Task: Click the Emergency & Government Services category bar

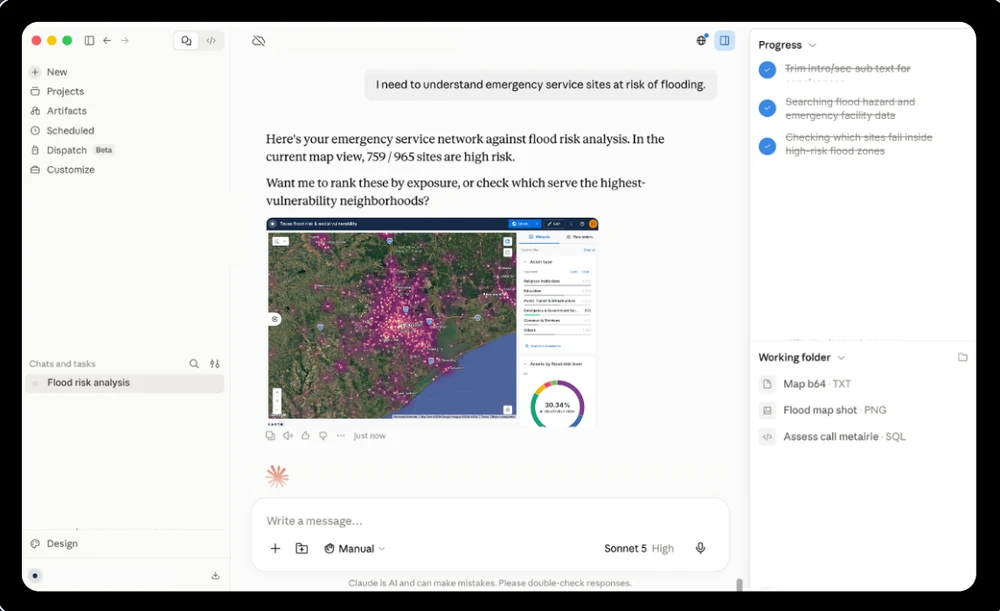Action: (557, 312)
